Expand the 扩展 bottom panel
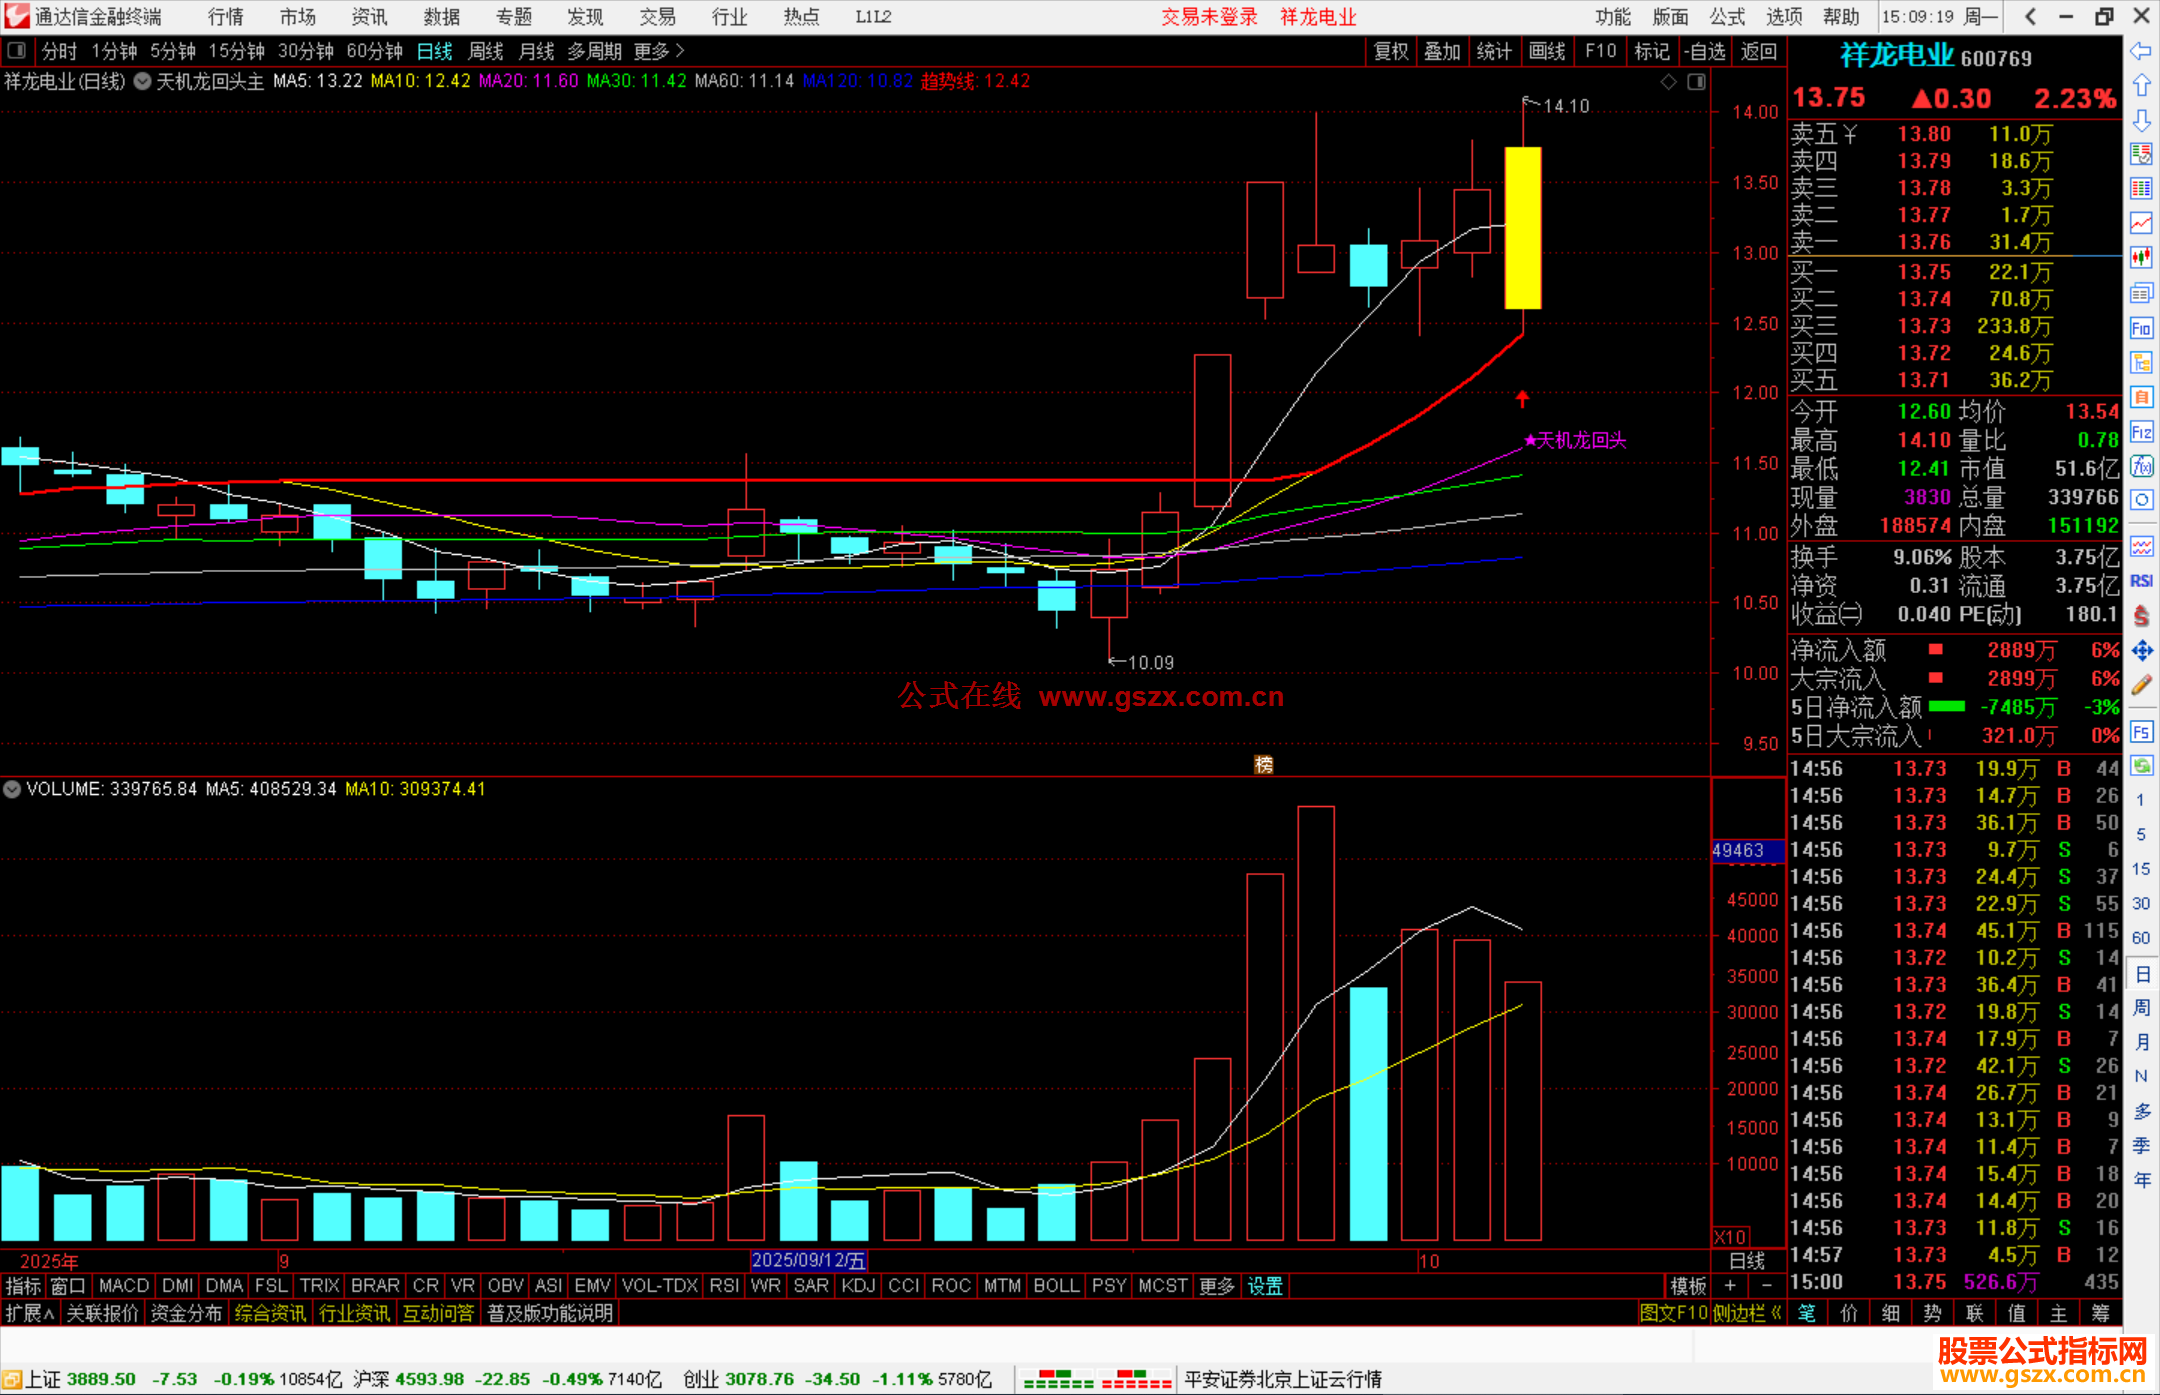 (x=30, y=1313)
